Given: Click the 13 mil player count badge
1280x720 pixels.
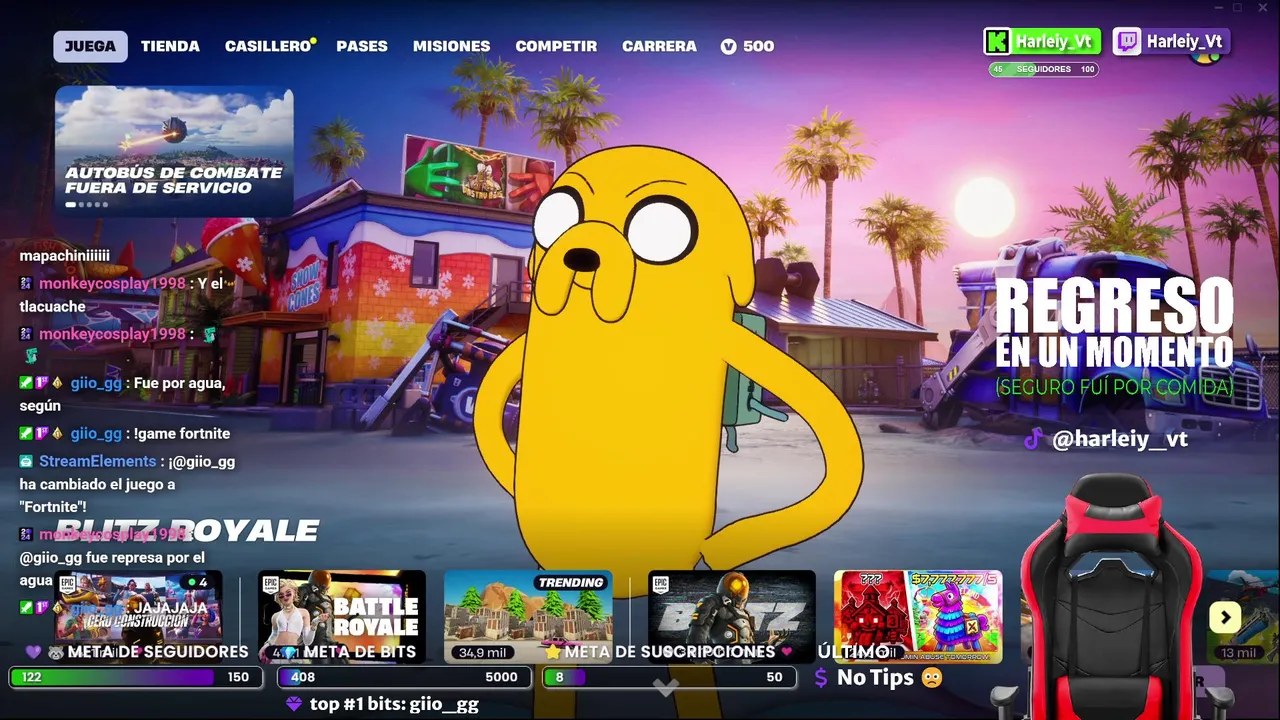Looking at the screenshot, I should pos(1238,652).
